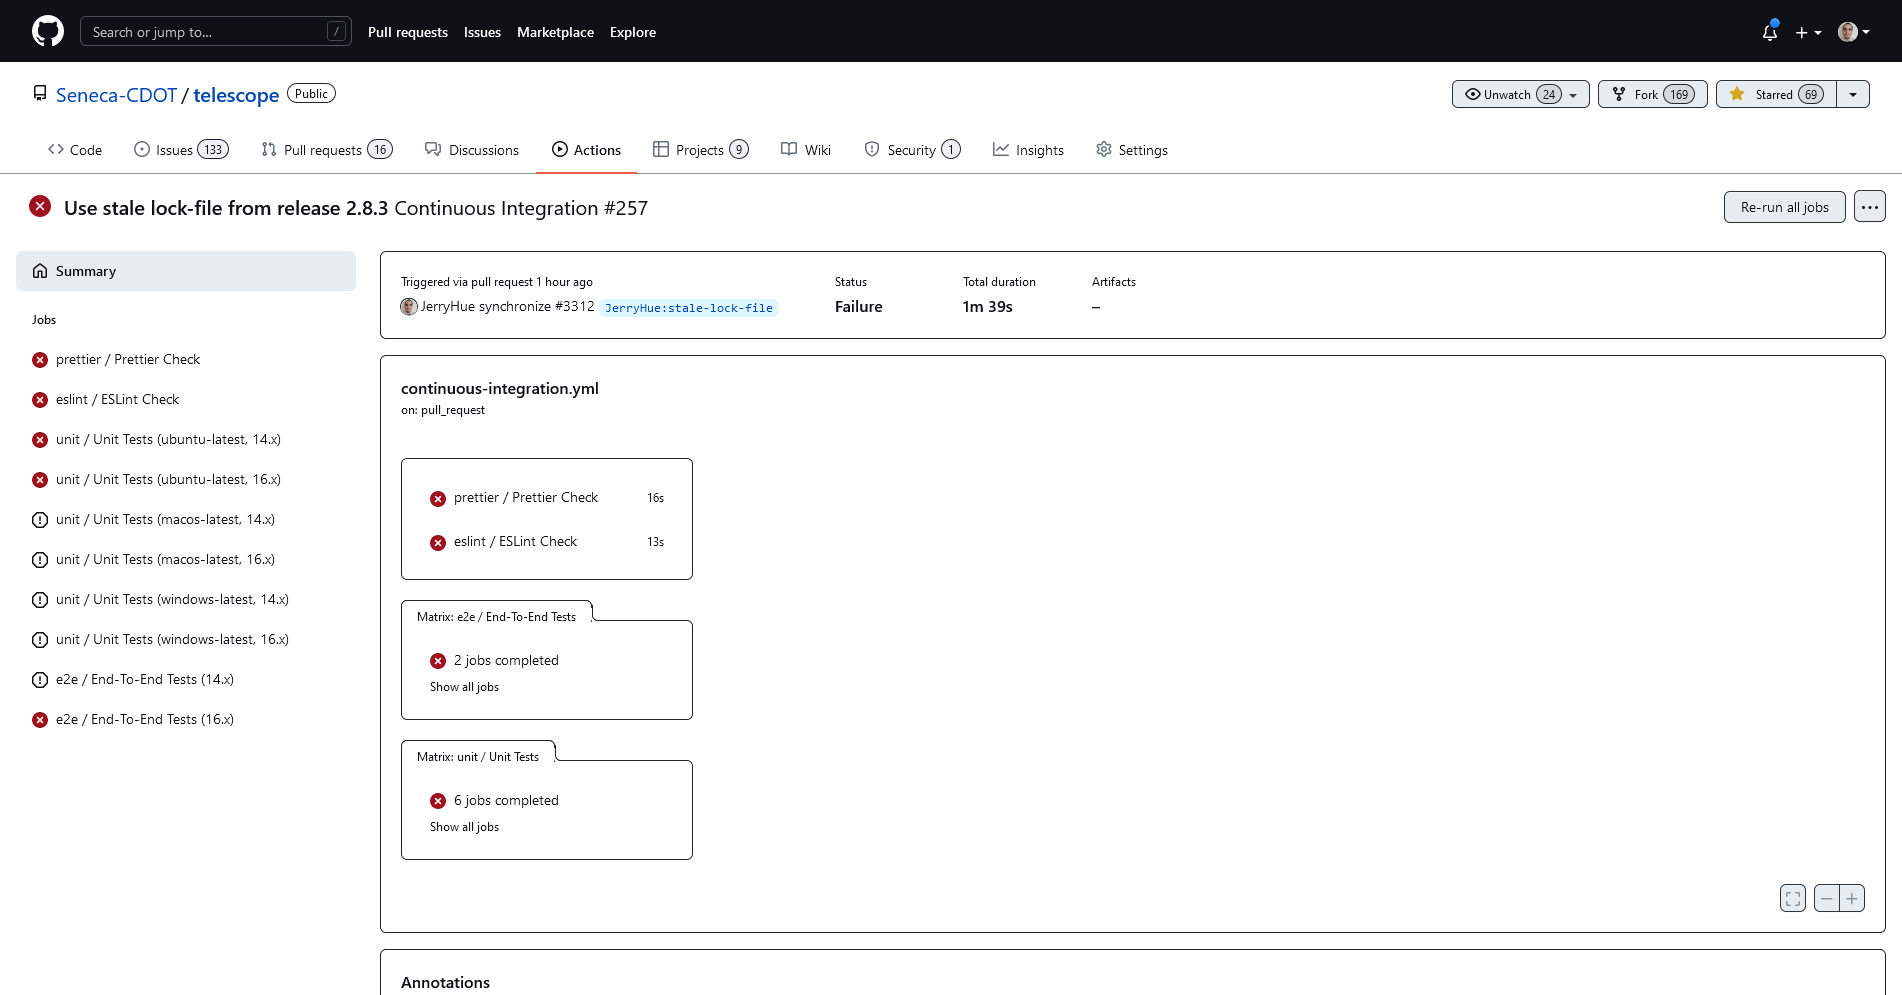Screen dimensions: 1902x995
Task: Open Marketplace in the top navigation
Action: point(555,31)
